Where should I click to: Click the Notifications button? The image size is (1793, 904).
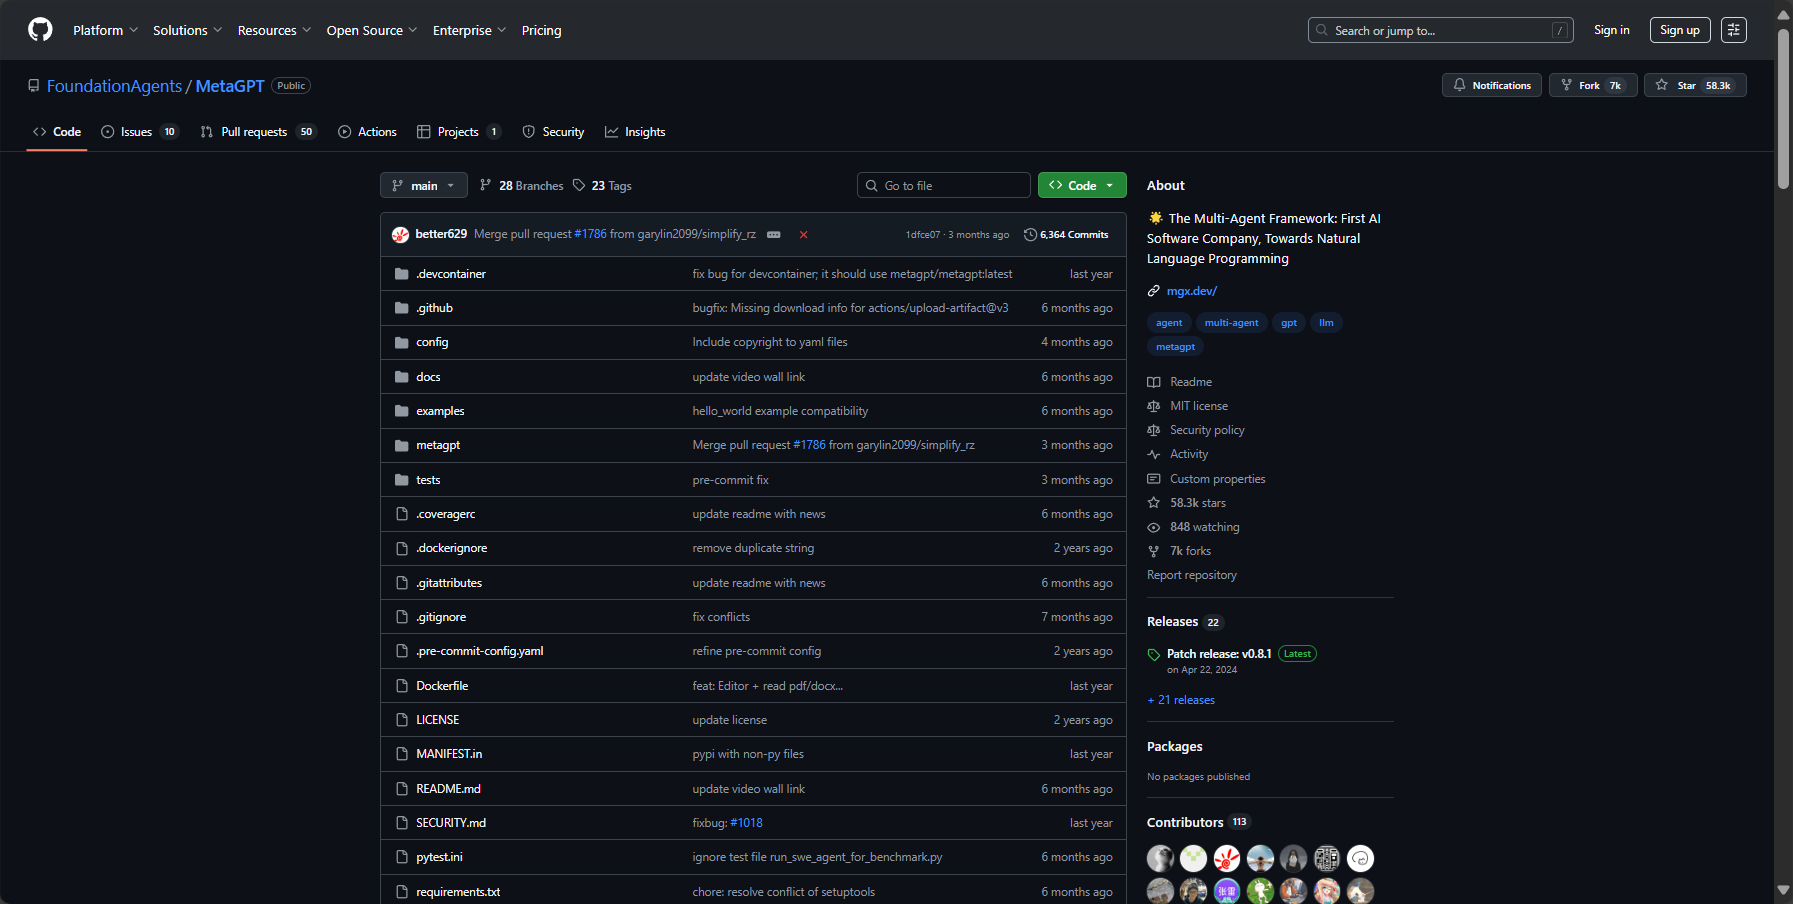click(x=1492, y=85)
